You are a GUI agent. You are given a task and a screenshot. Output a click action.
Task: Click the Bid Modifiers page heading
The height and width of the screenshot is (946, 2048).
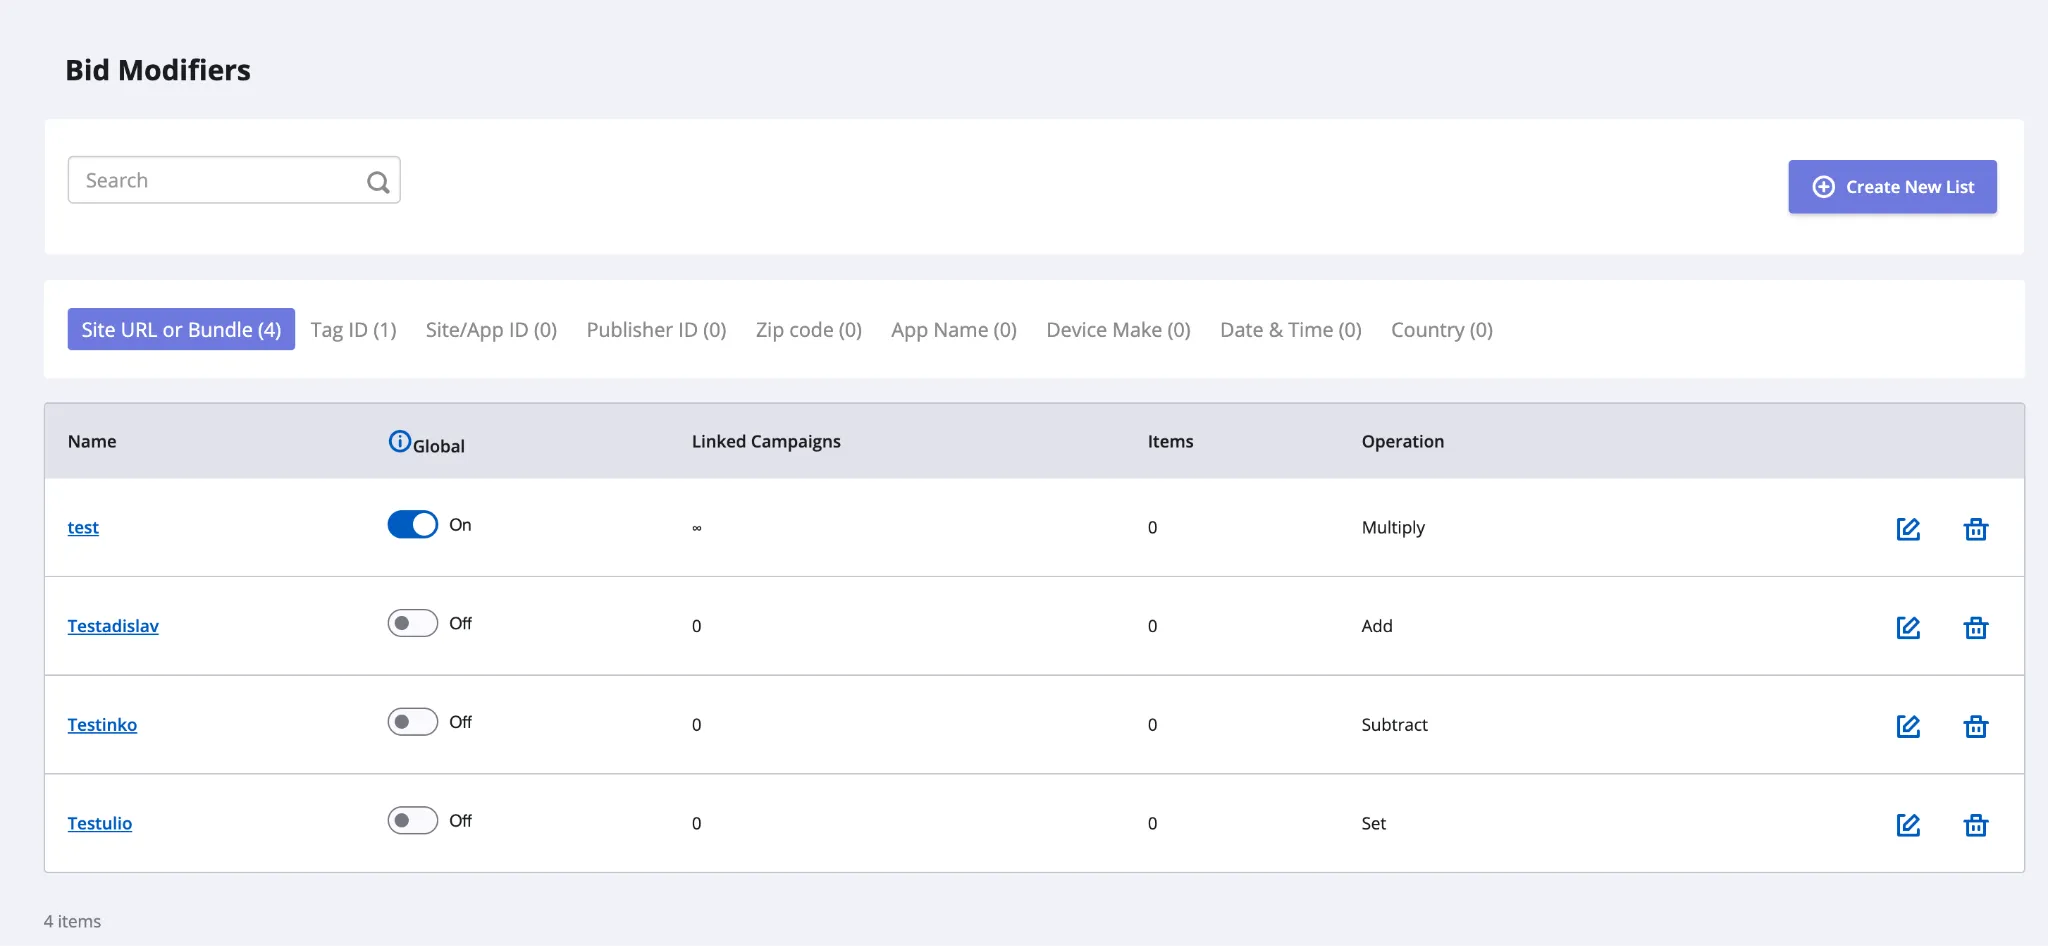click(158, 70)
